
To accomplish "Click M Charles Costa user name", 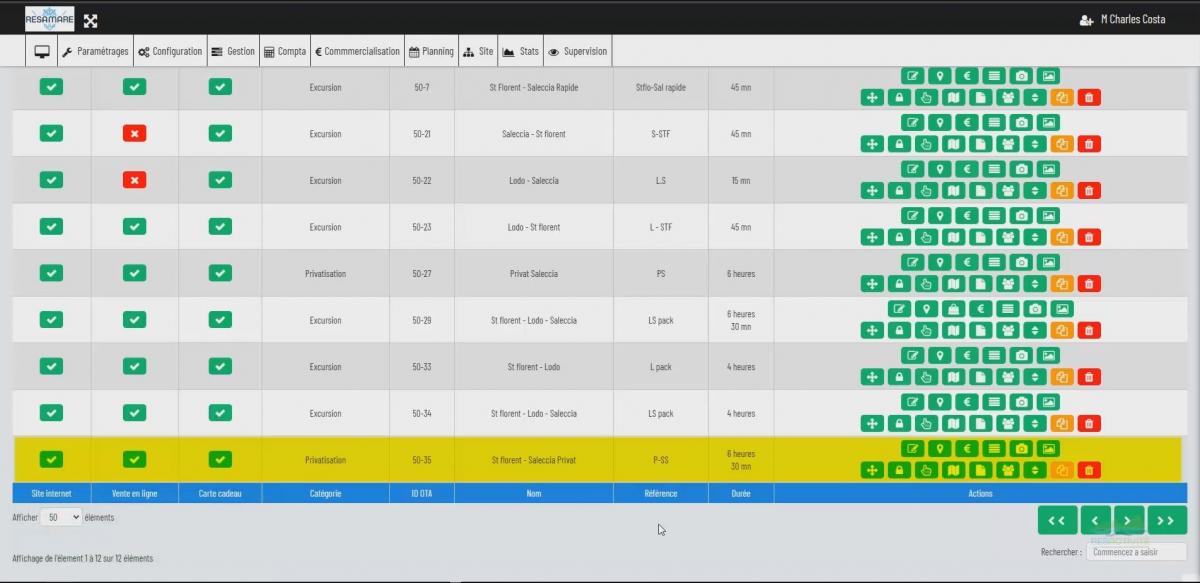I will 1133,20.
